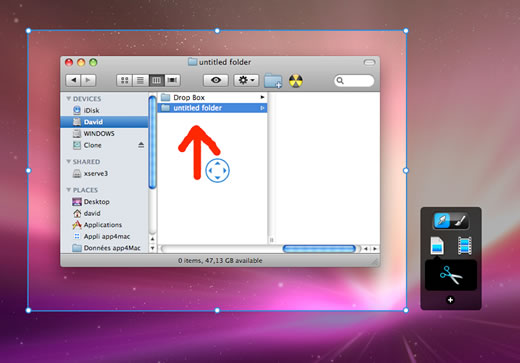Click the Finder title bar folder icon
This screenshot has height=363, width=520.
tap(192, 62)
